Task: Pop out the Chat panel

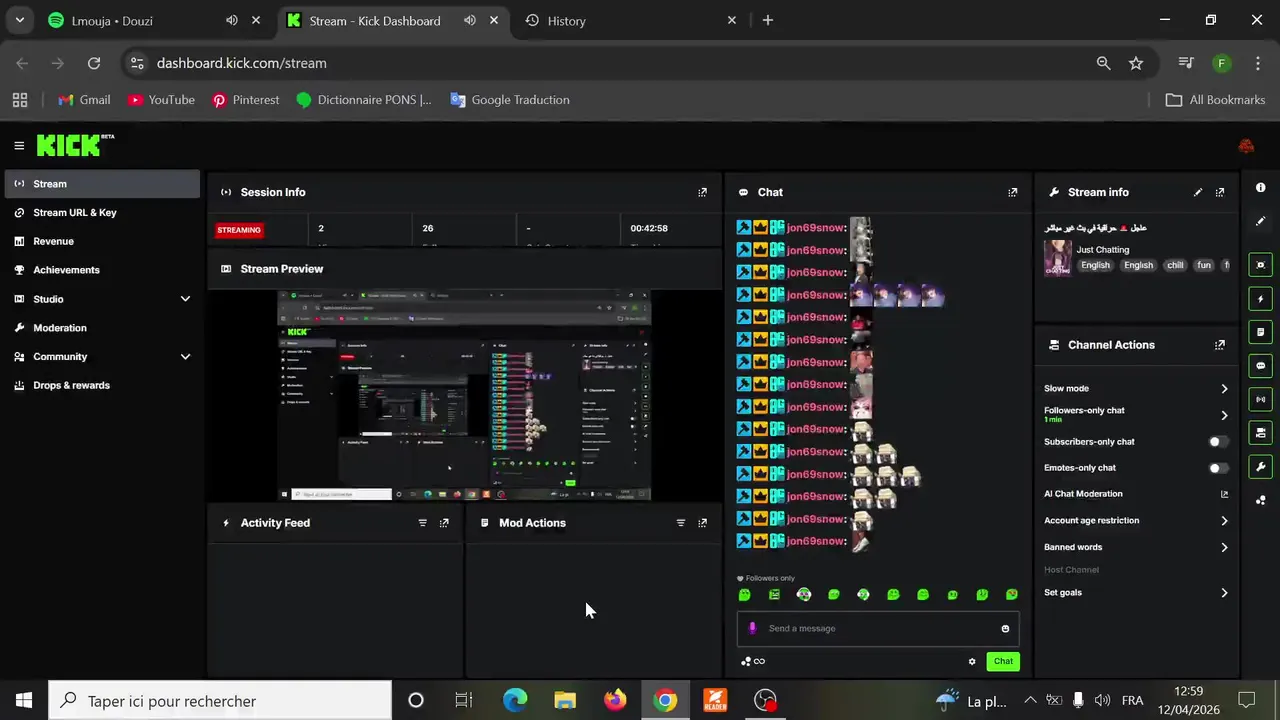Action: [x=1012, y=192]
